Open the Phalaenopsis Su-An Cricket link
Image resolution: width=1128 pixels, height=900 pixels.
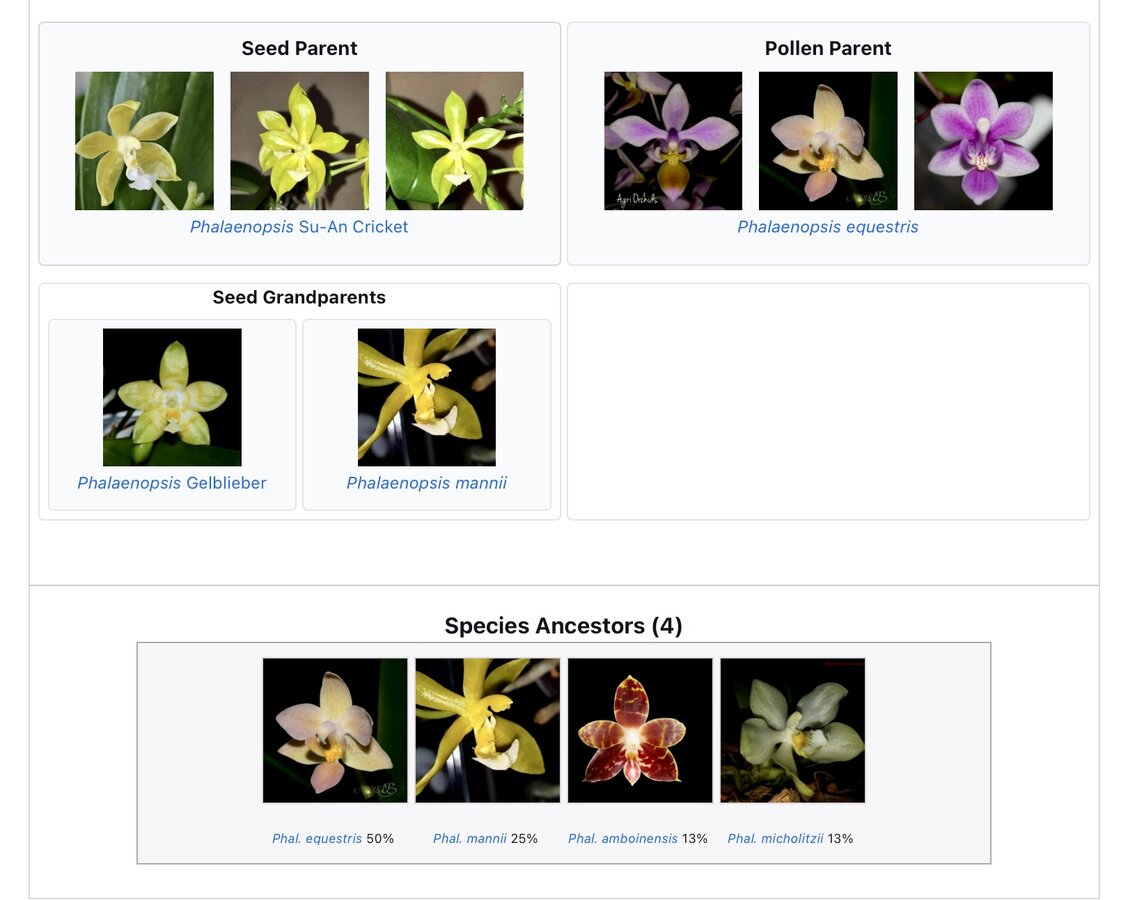coord(299,227)
